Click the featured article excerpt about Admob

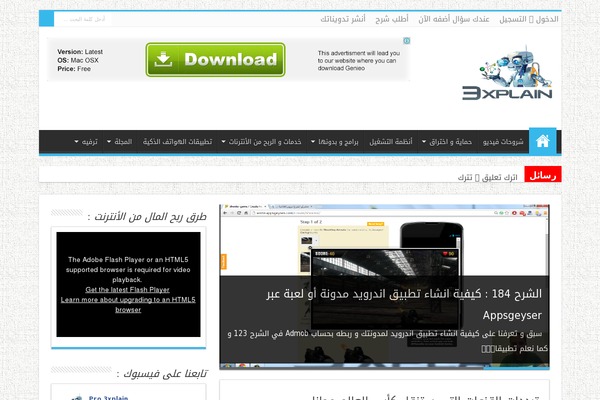coord(388,341)
